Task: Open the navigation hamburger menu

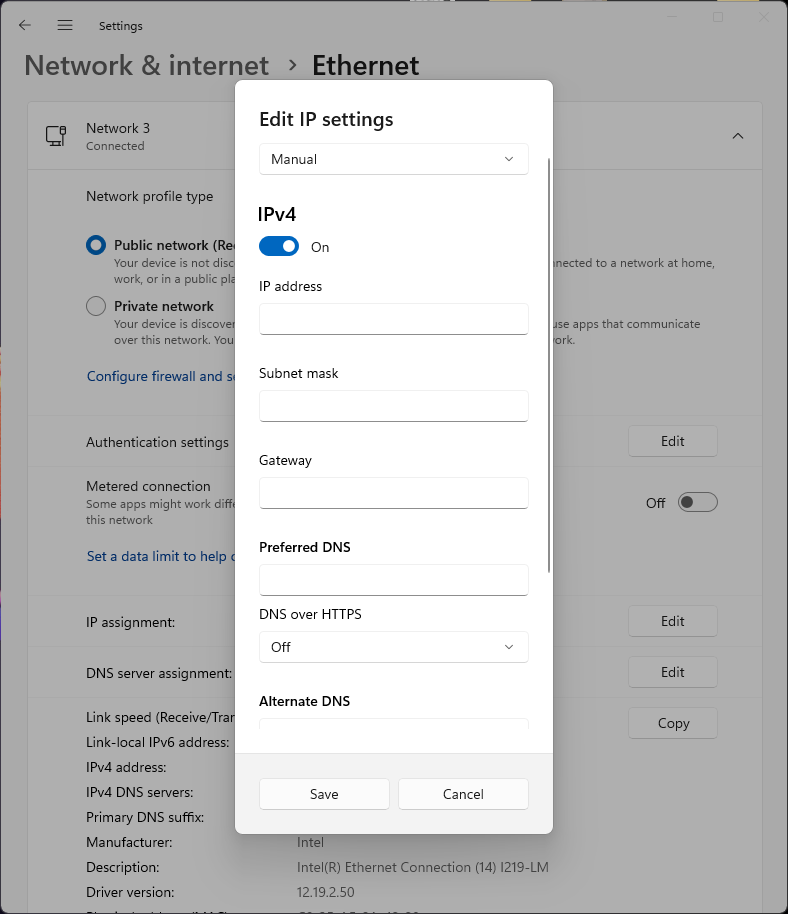Action: 65,25
